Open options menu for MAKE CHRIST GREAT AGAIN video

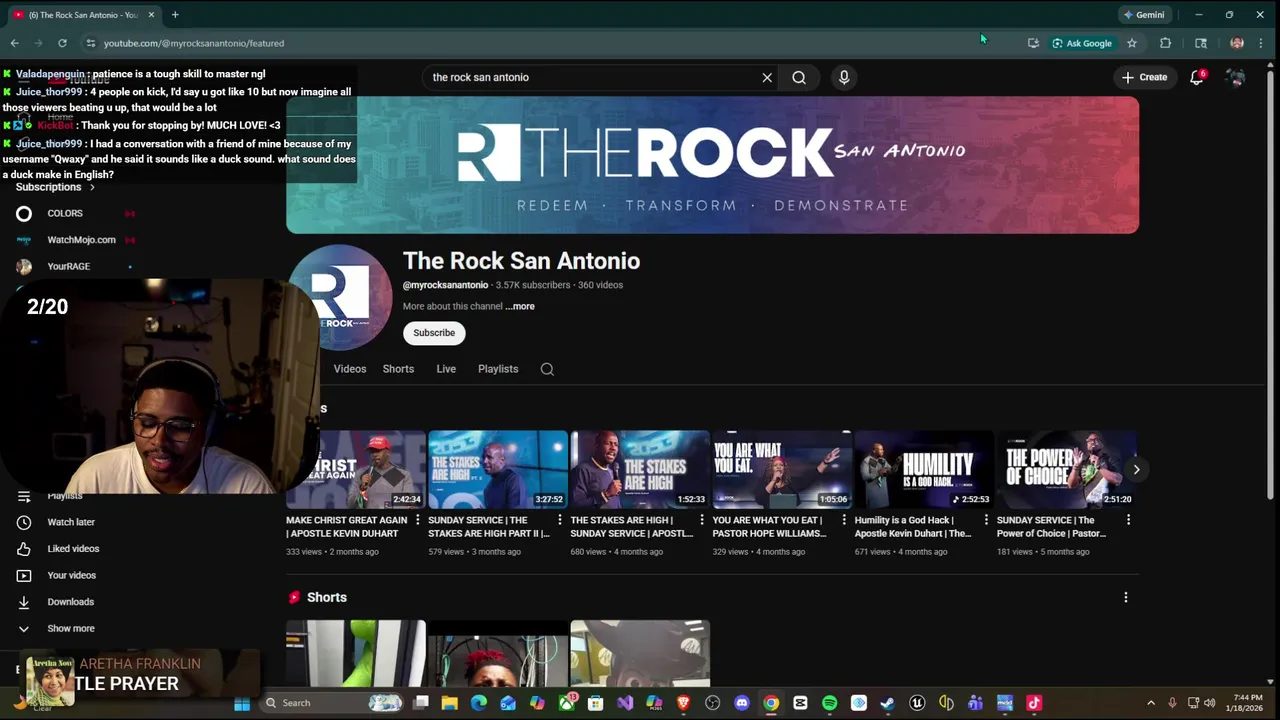click(418, 520)
